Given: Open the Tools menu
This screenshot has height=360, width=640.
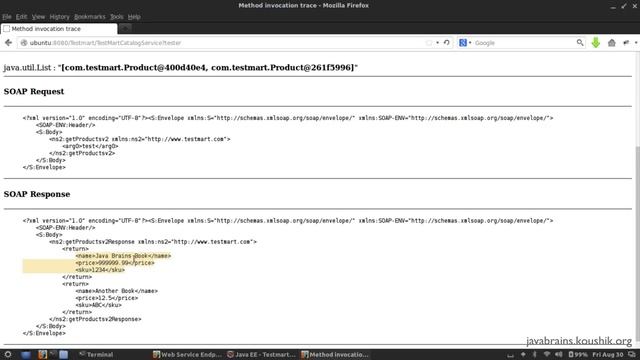Looking at the screenshot, I should tap(116, 17).
